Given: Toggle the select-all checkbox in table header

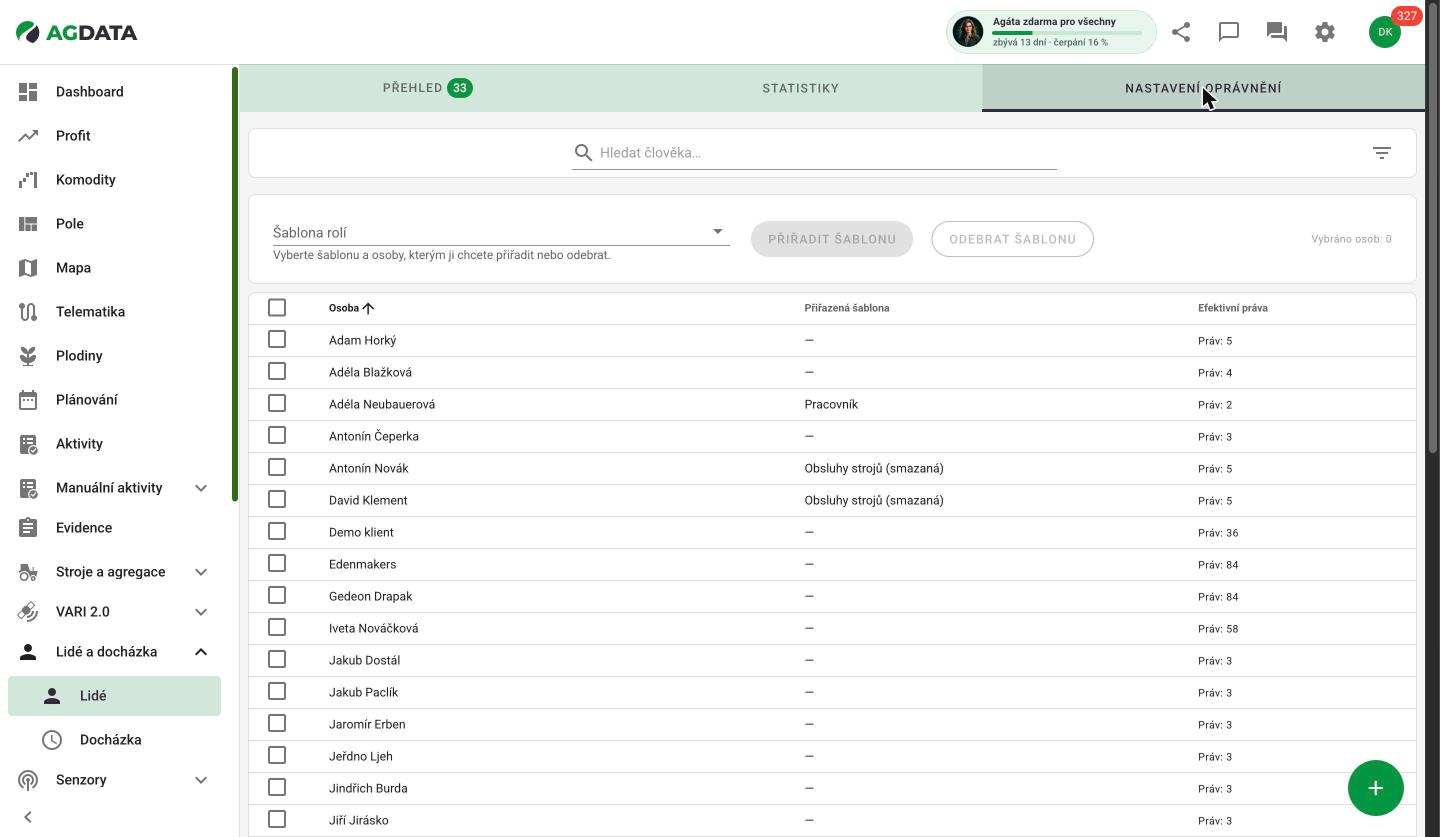Looking at the screenshot, I should coord(277,307).
